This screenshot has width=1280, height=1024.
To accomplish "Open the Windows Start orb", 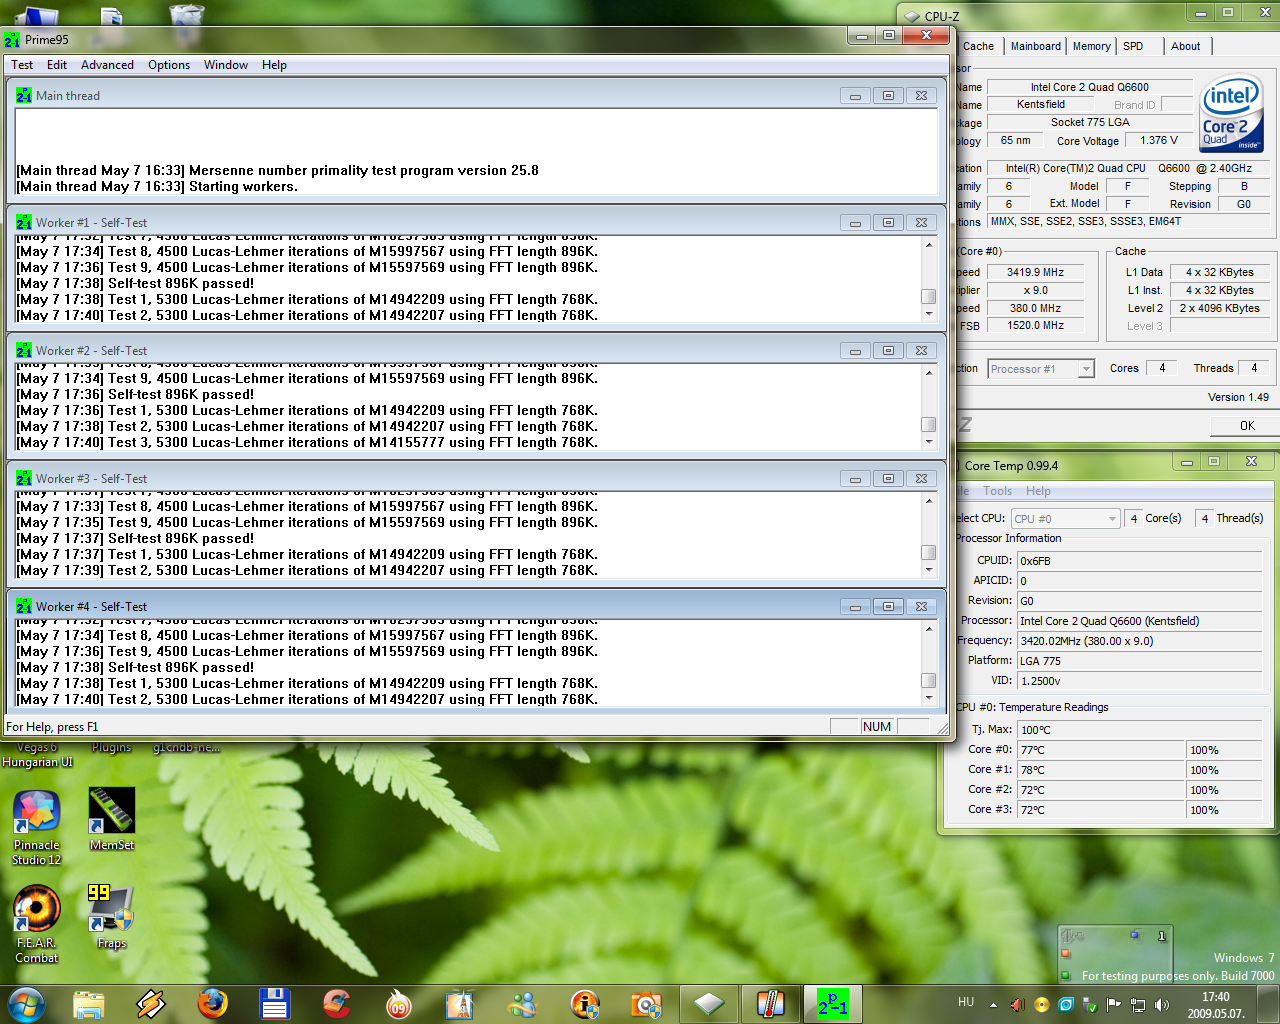I will point(26,1004).
